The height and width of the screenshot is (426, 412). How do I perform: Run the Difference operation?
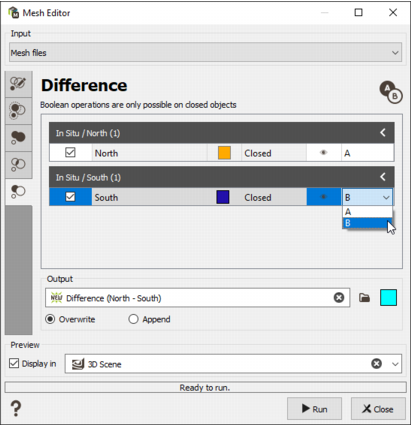coord(314,408)
